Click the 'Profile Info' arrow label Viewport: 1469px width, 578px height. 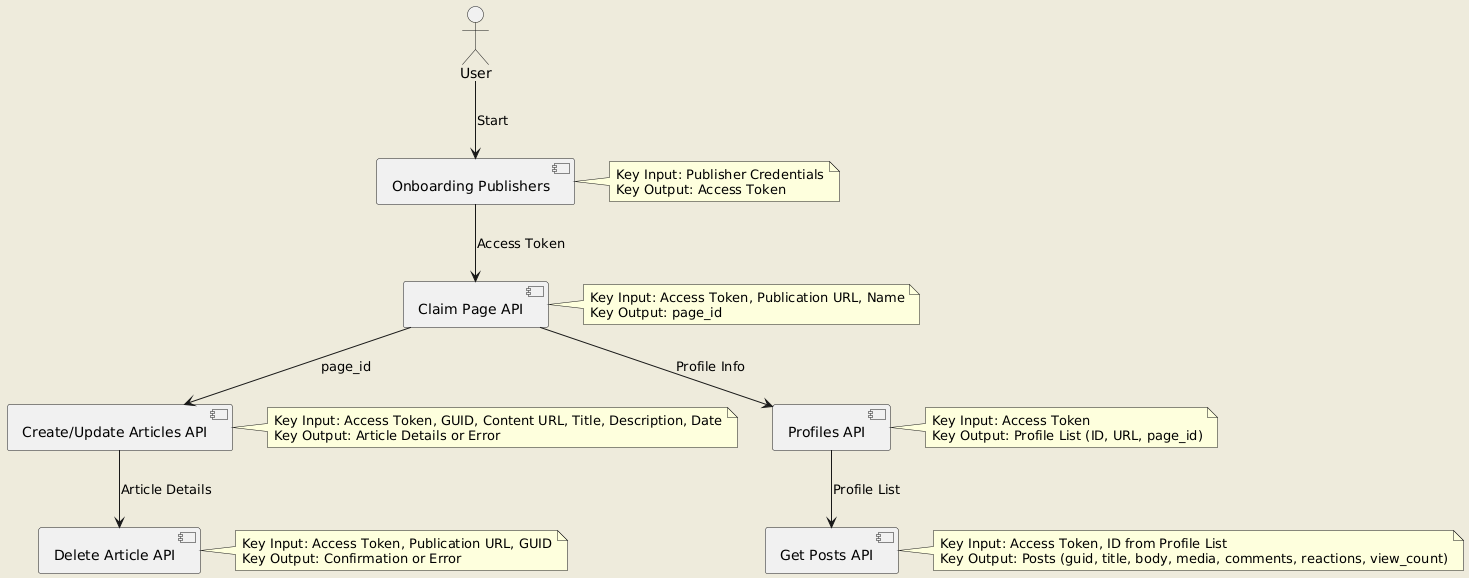coord(710,367)
